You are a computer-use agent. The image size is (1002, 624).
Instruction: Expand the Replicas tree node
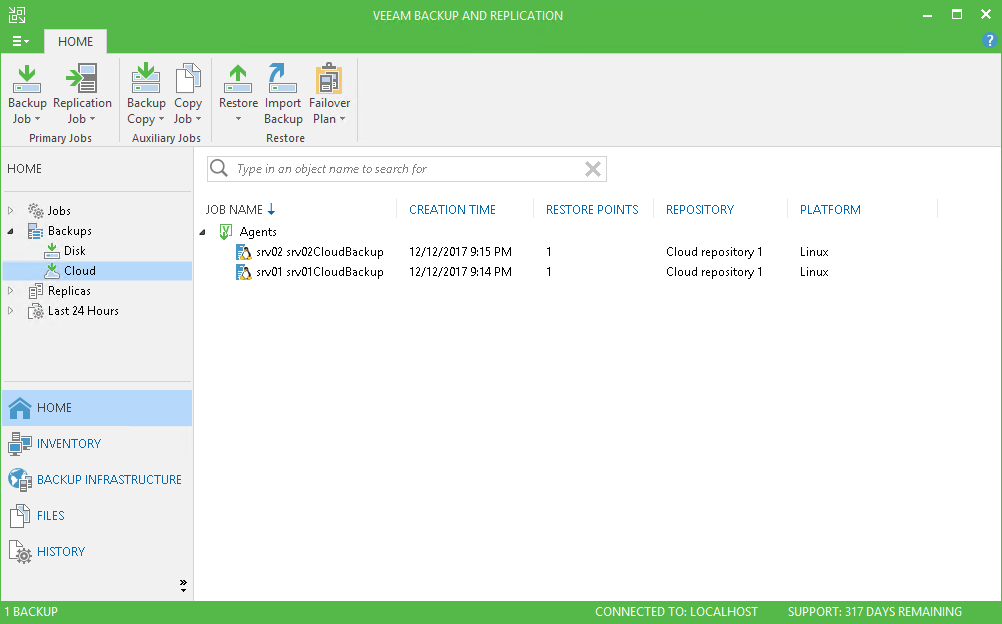tap(10, 291)
